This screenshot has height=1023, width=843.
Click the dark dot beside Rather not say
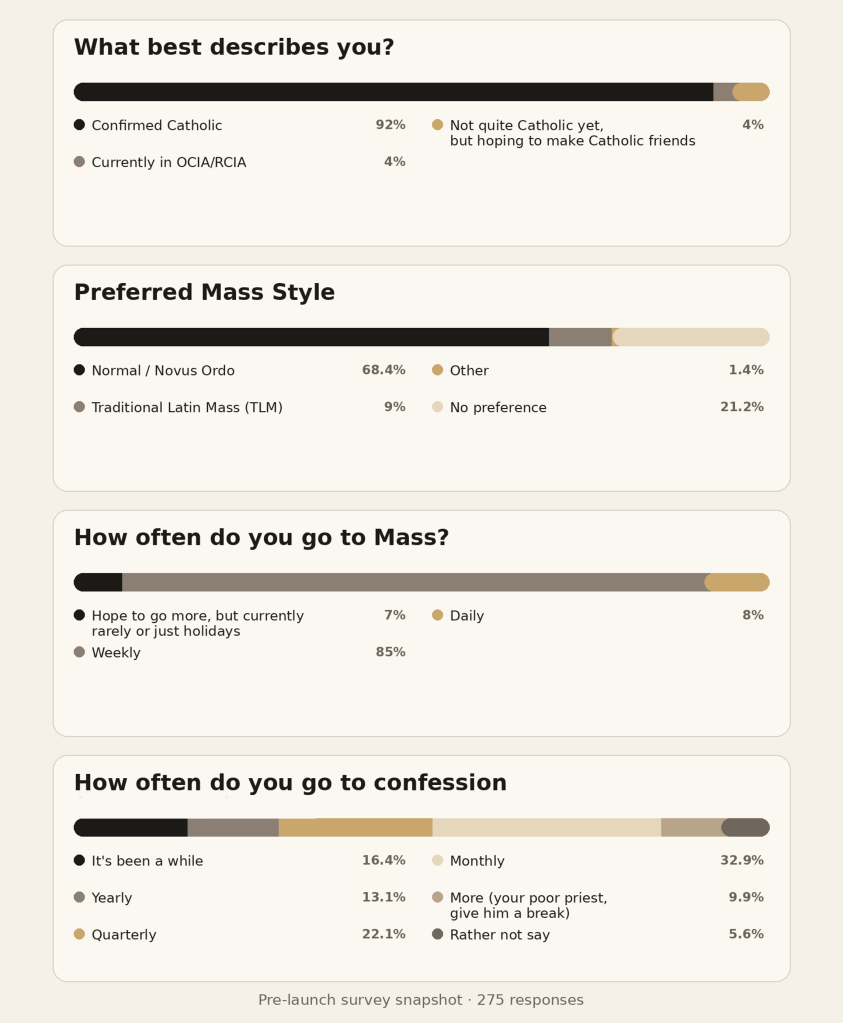[x=437, y=934]
